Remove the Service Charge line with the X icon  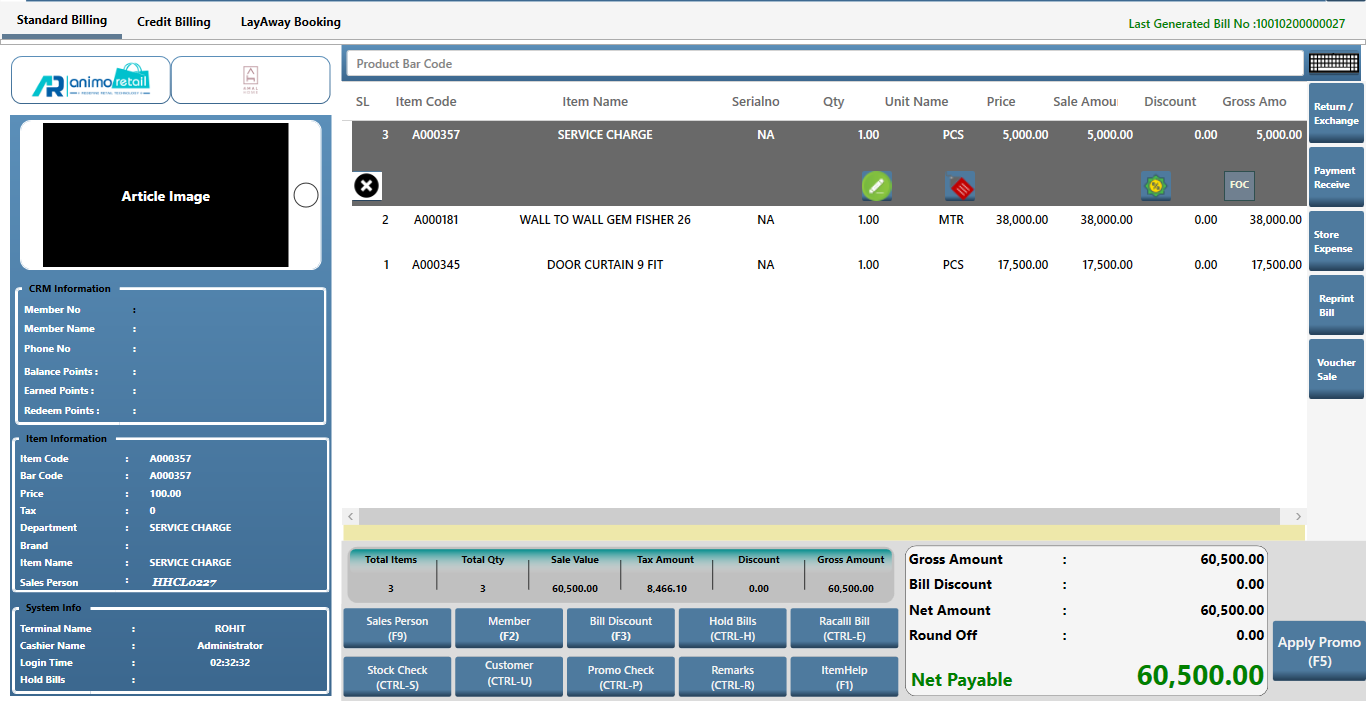pyautogui.click(x=367, y=185)
